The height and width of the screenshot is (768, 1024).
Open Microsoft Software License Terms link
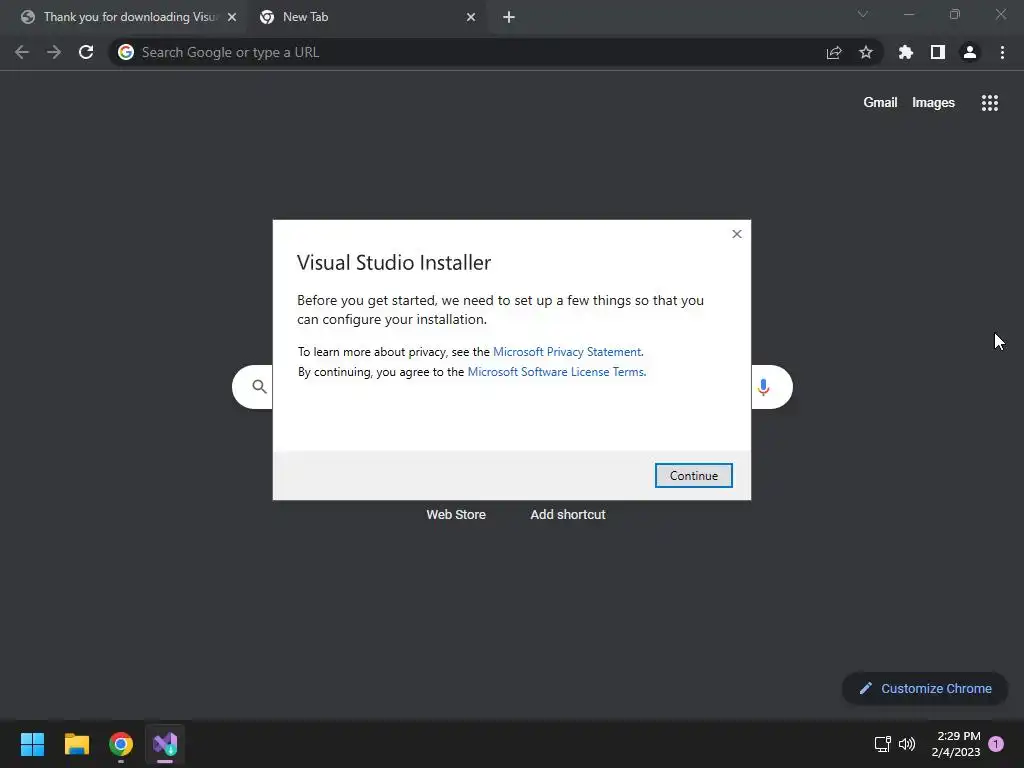[x=556, y=372]
